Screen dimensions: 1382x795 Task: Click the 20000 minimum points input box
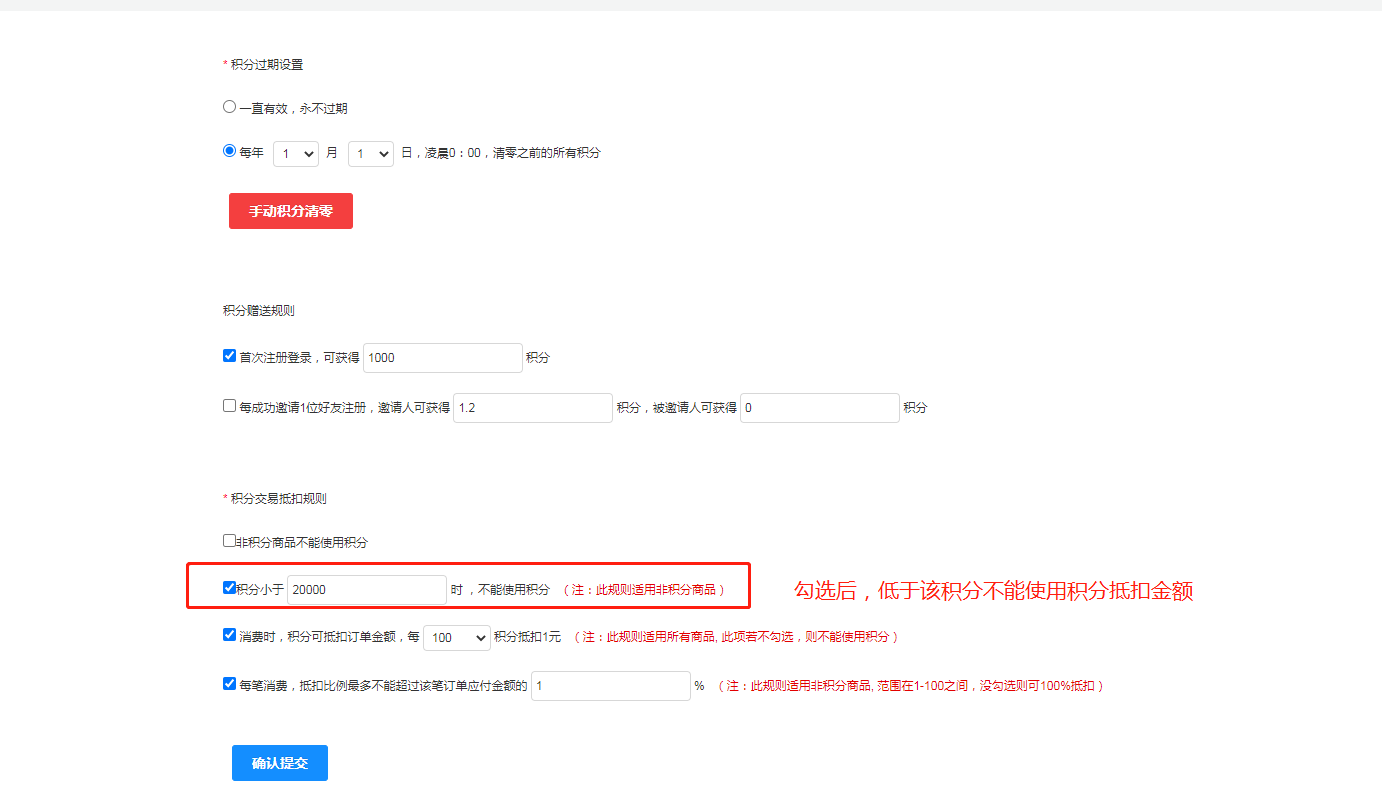pyautogui.click(x=366, y=590)
